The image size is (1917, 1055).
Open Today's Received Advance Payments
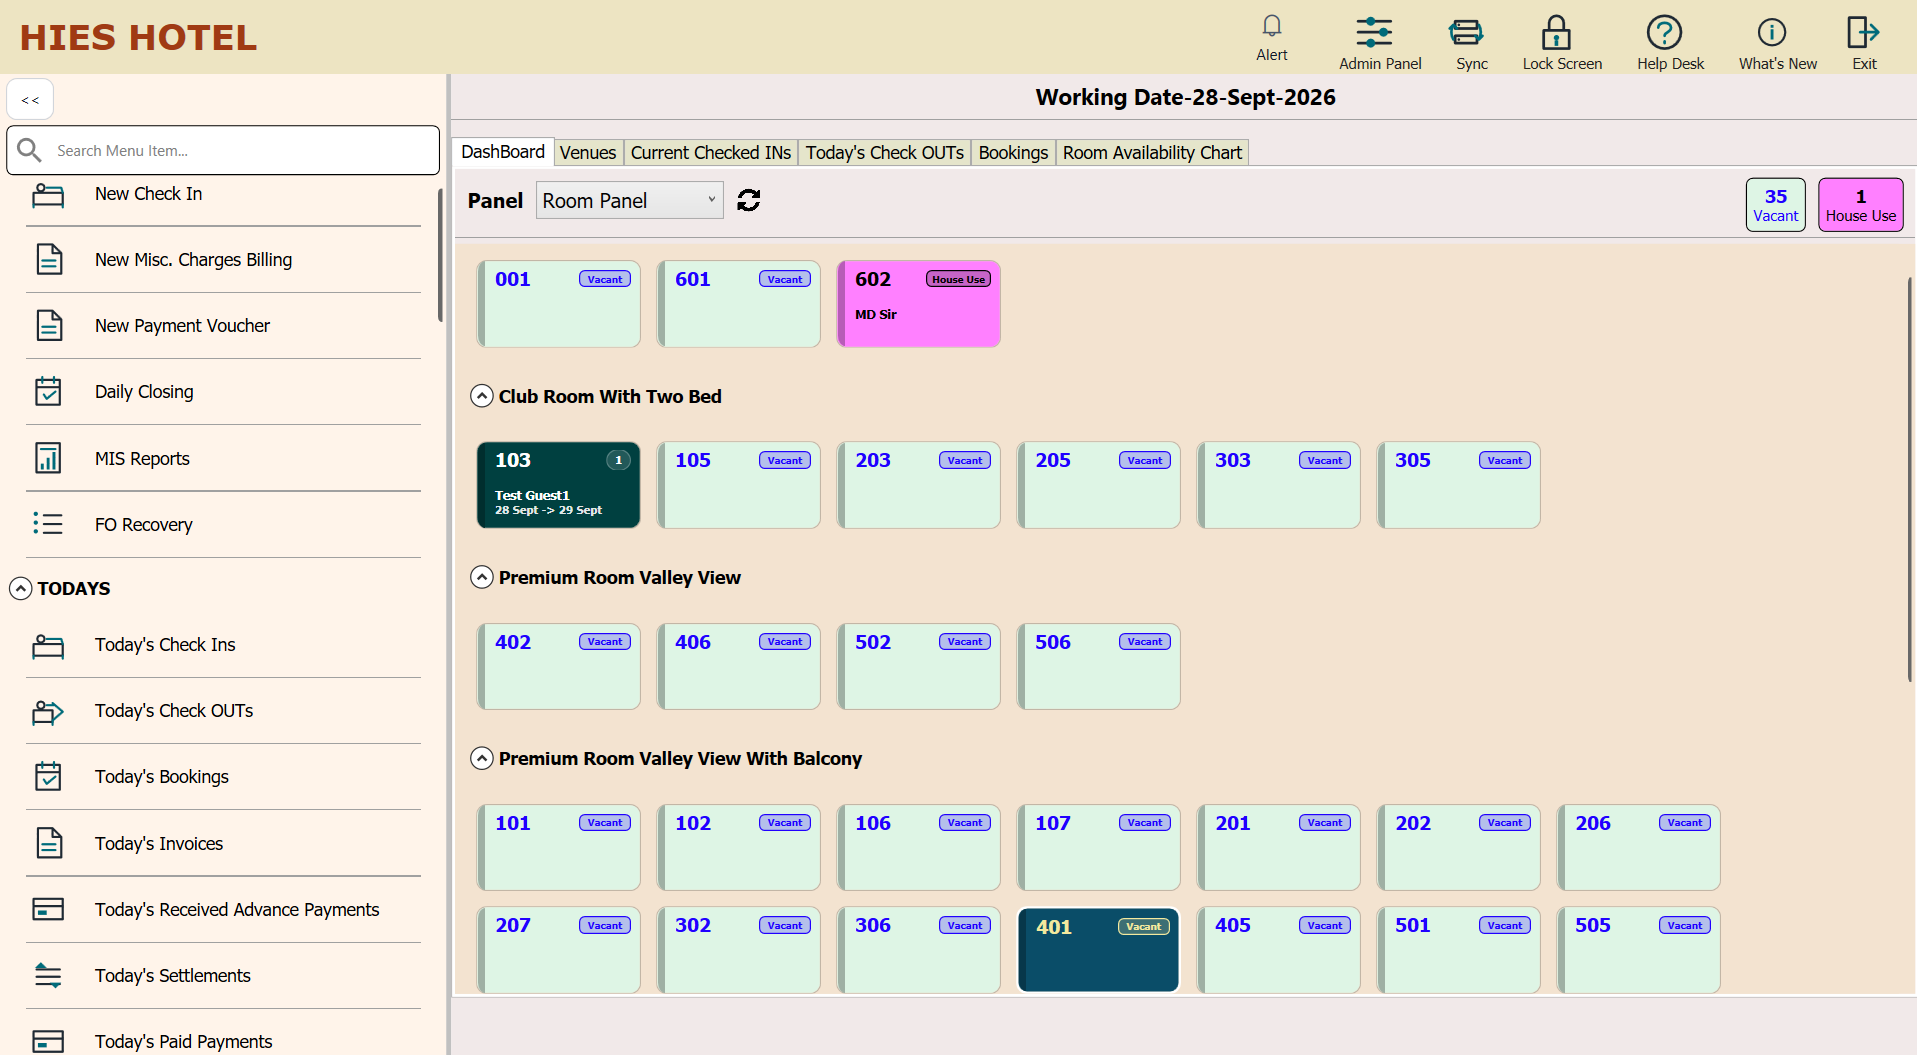click(223, 909)
